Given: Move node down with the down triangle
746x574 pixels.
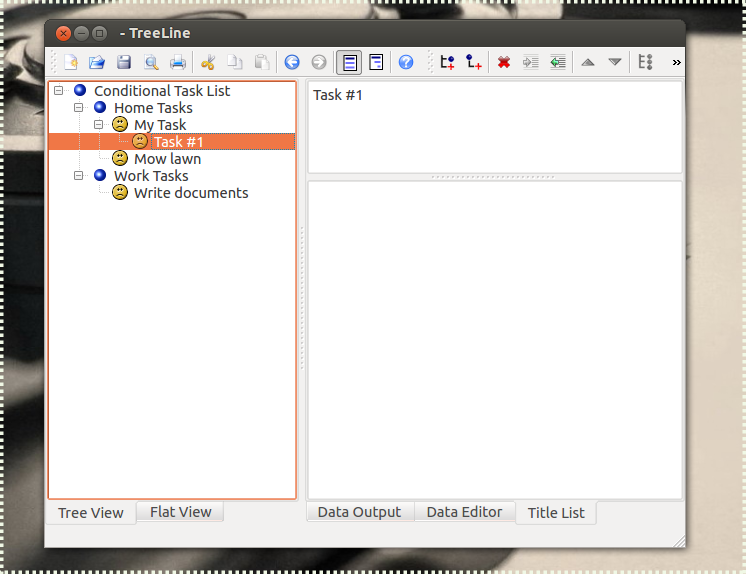Looking at the screenshot, I should [x=615, y=62].
